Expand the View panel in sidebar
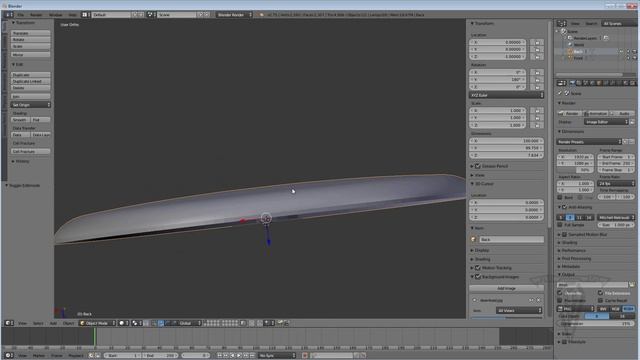The width and height of the screenshot is (640, 360). pos(478,175)
